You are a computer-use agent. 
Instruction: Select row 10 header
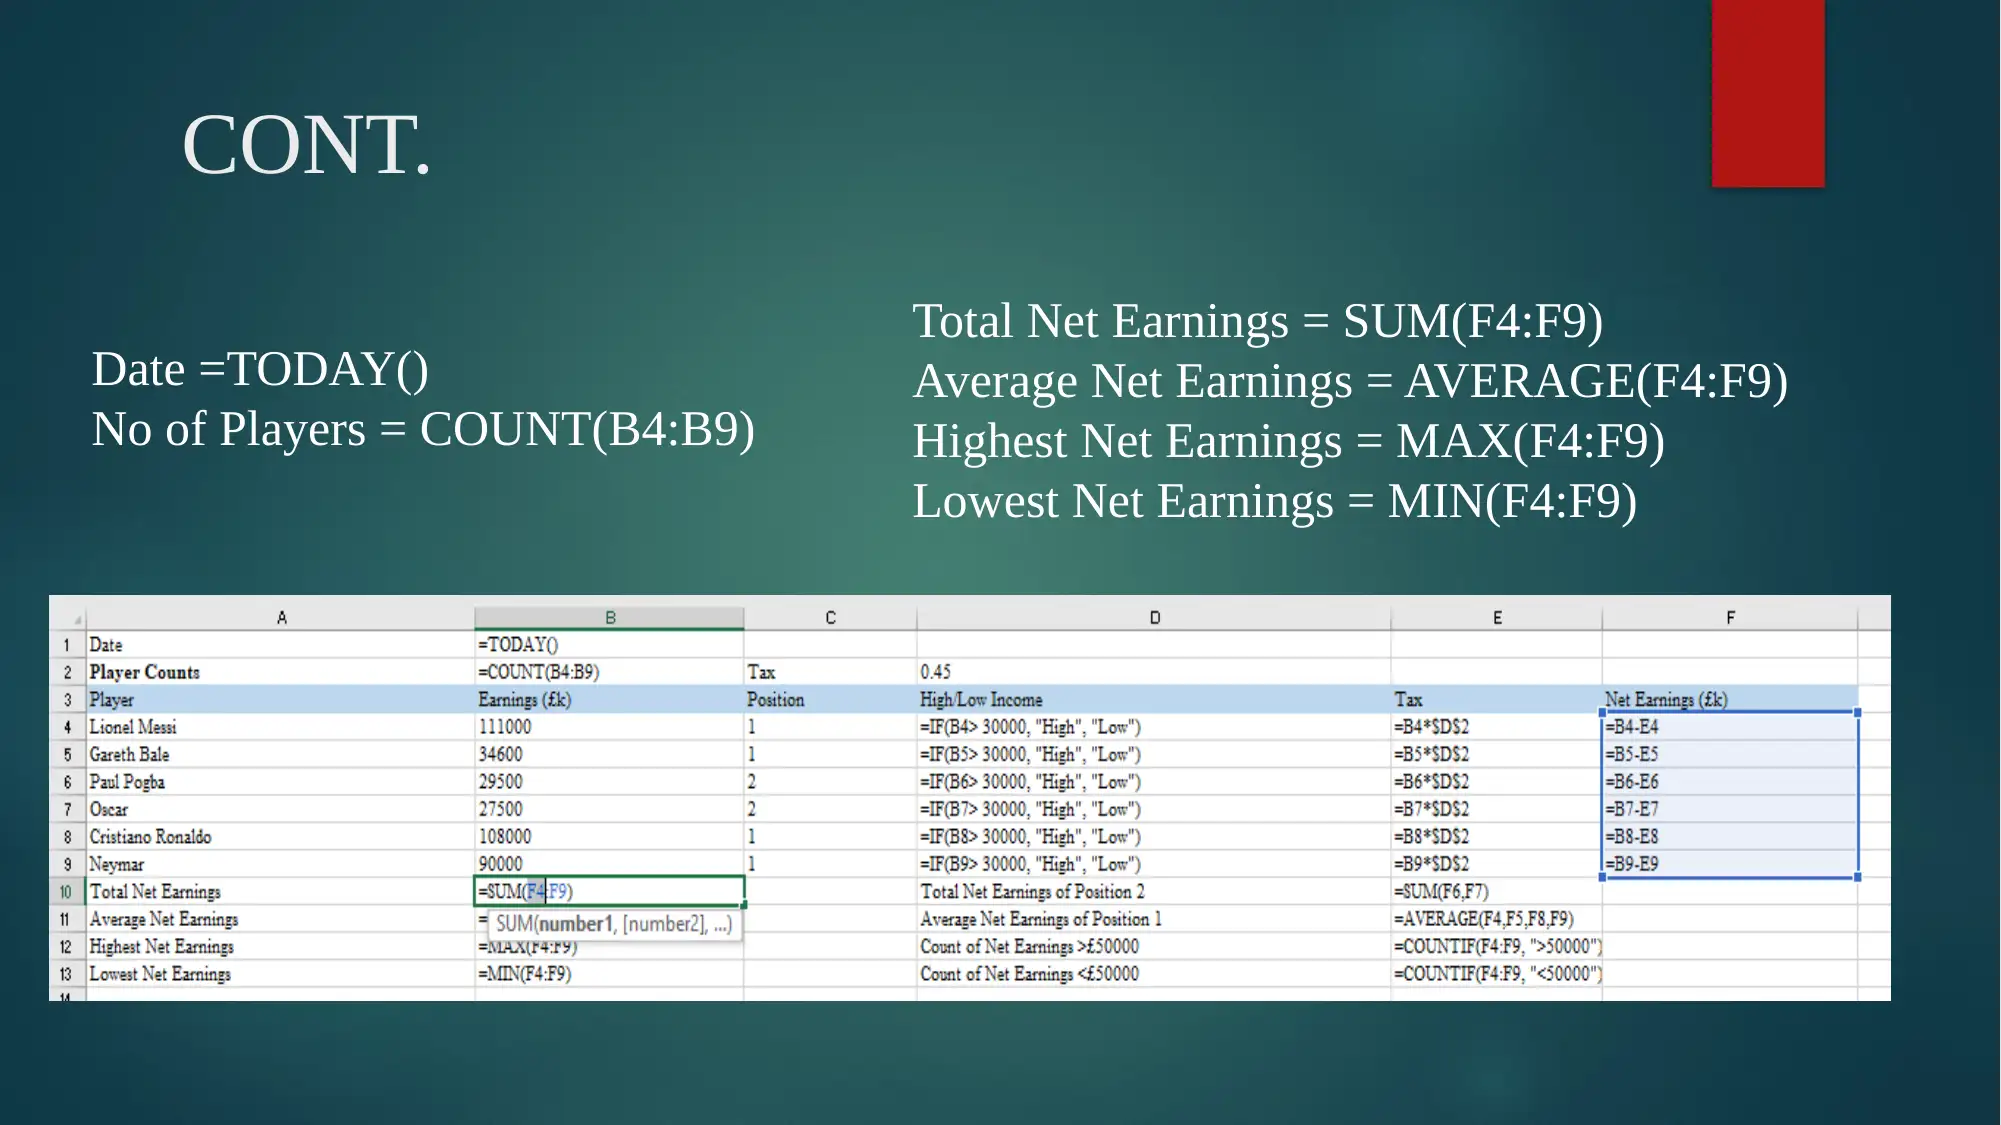(x=67, y=891)
